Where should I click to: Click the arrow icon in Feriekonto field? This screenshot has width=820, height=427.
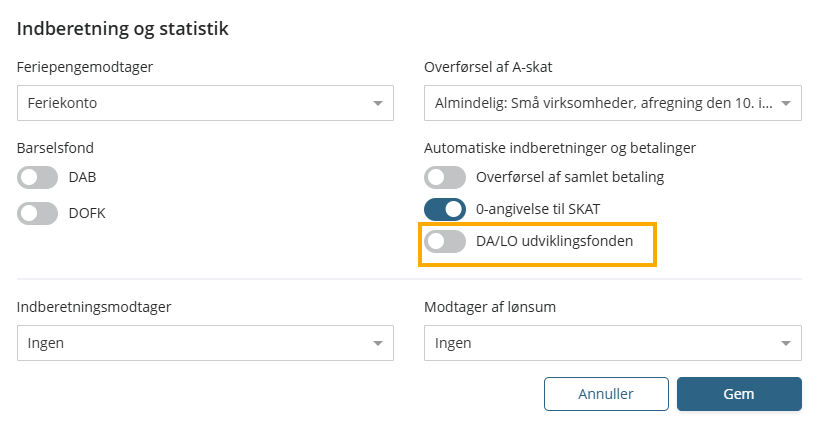click(x=378, y=103)
